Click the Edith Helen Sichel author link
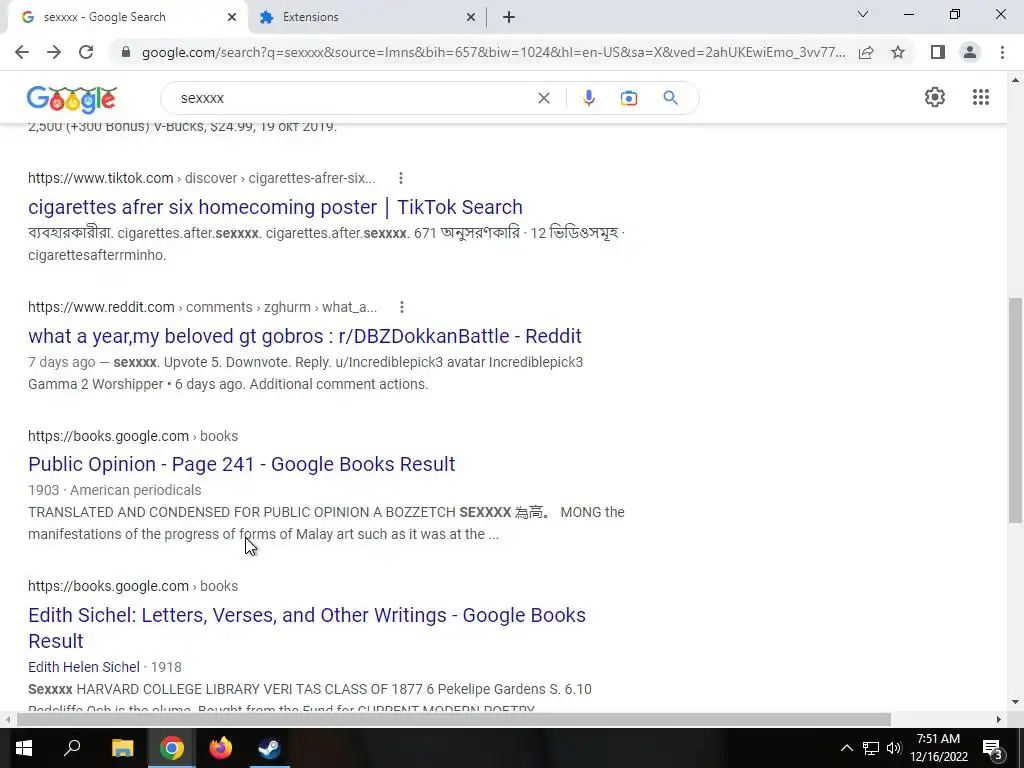This screenshot has width=1024, height=768. click(x=84, y=667)
